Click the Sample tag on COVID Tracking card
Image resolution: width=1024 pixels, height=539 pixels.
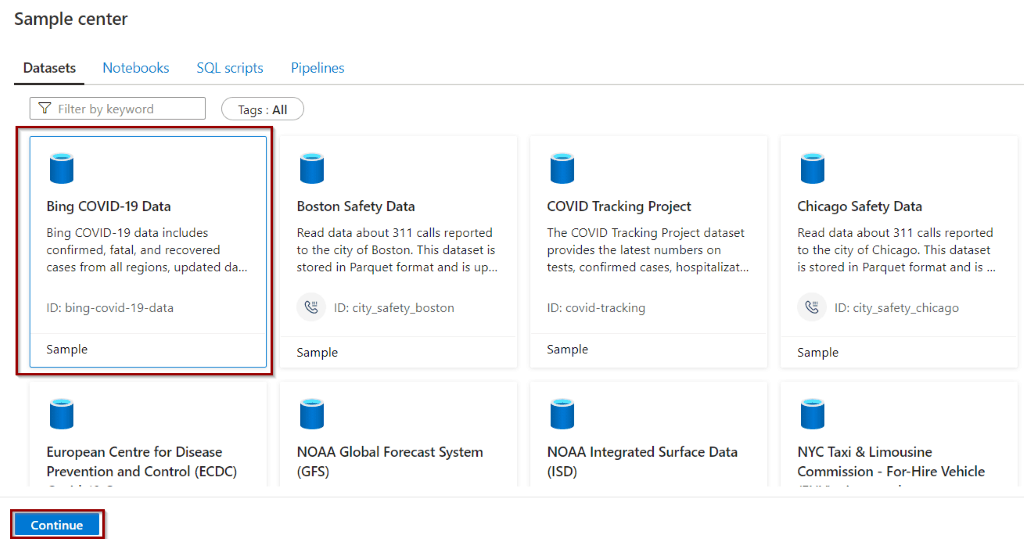[x=567, y=350]
